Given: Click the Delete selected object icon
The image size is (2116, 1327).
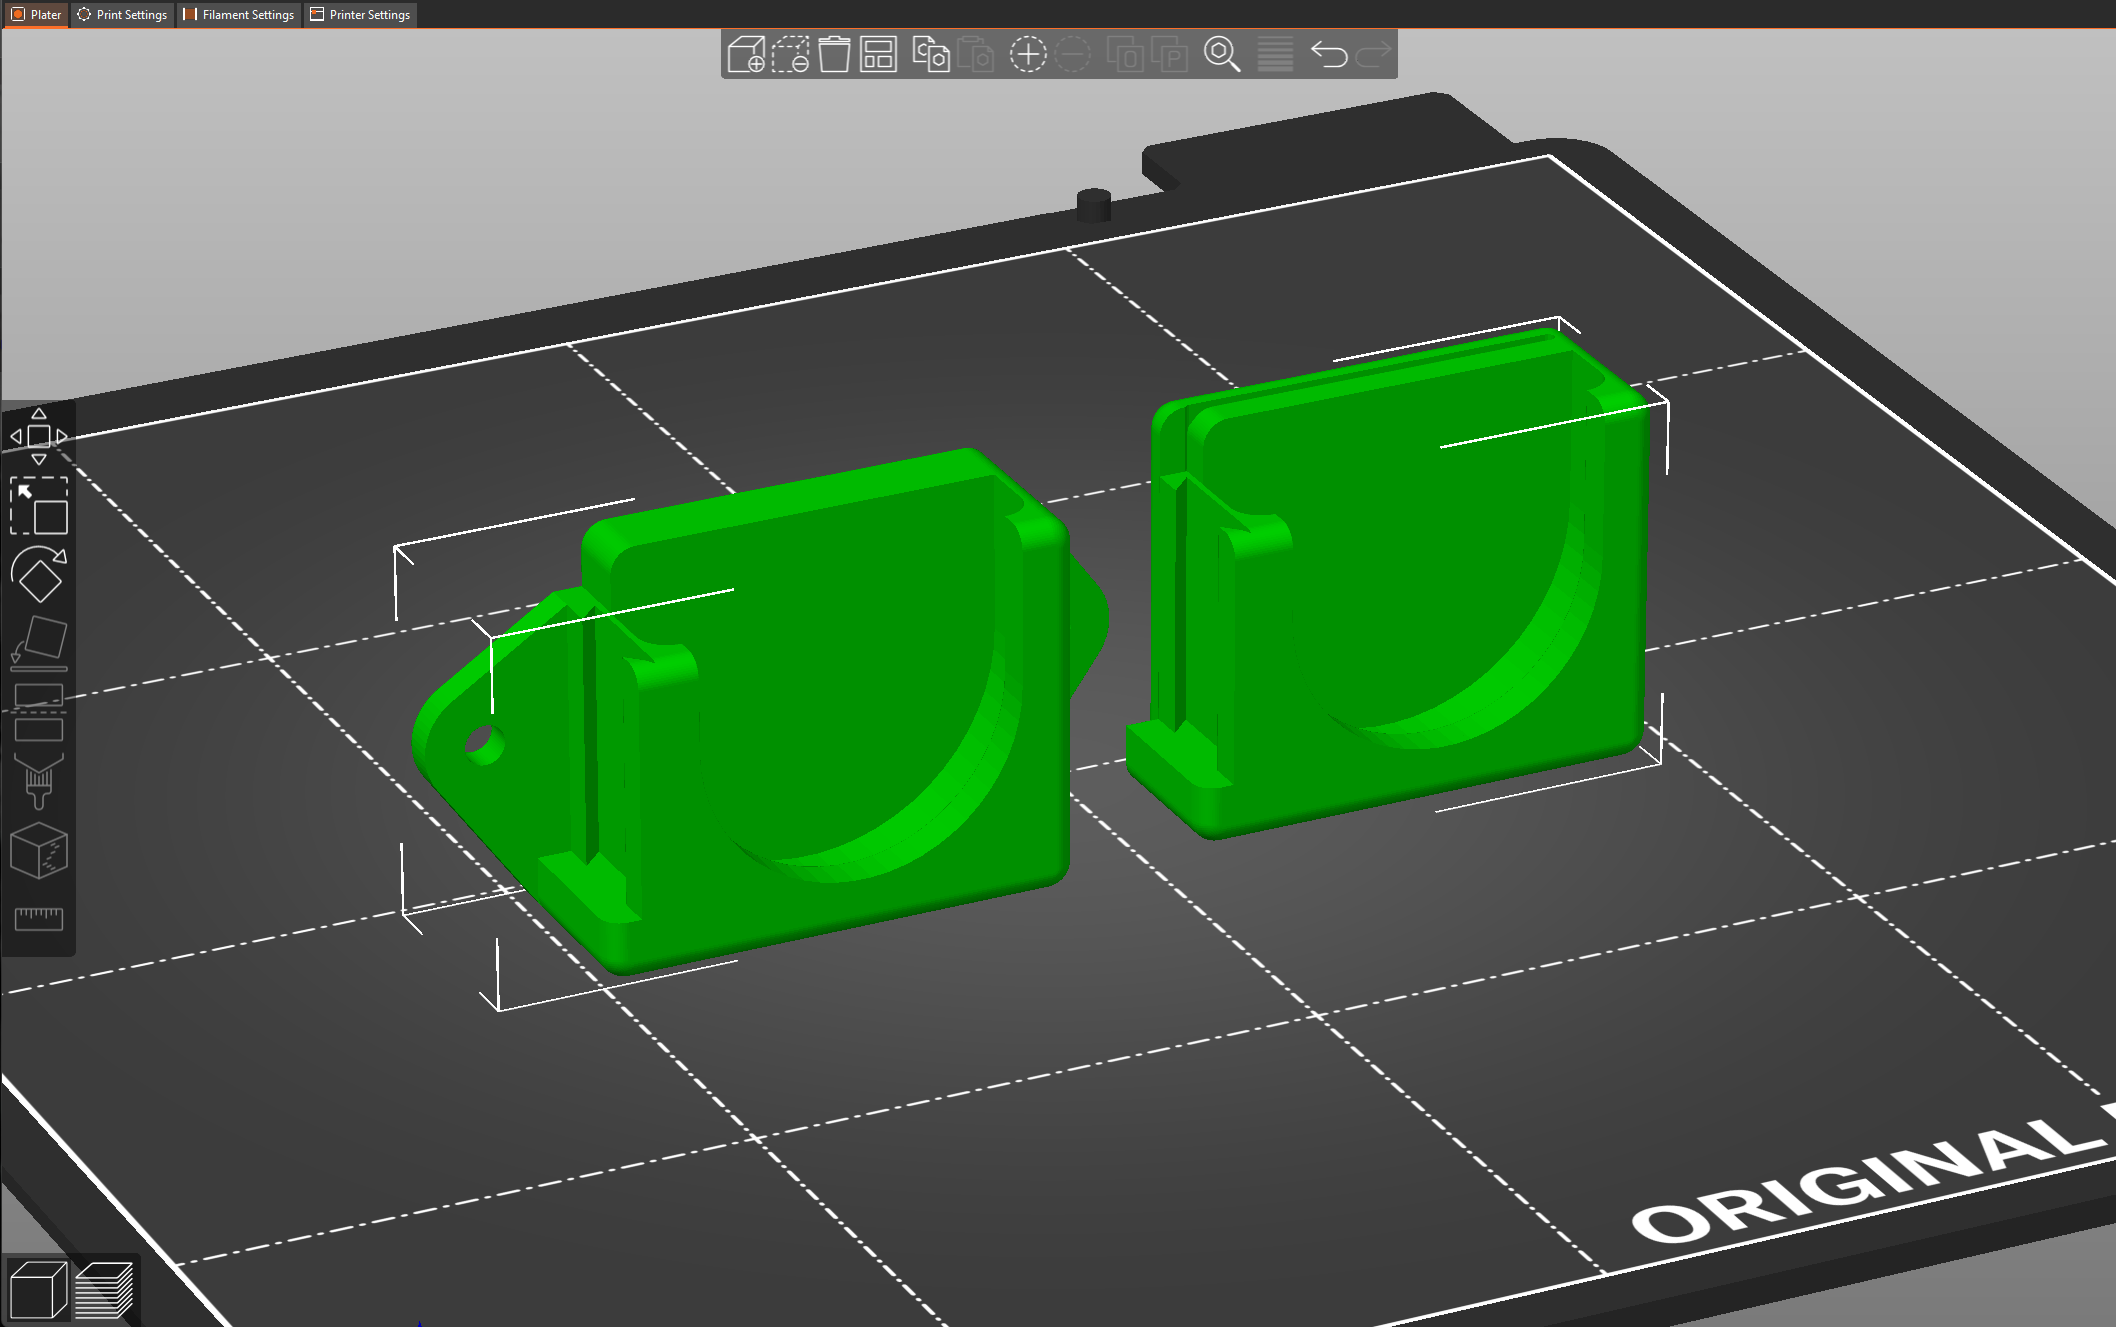Looking at the screenshot, I should pos(790,54).
